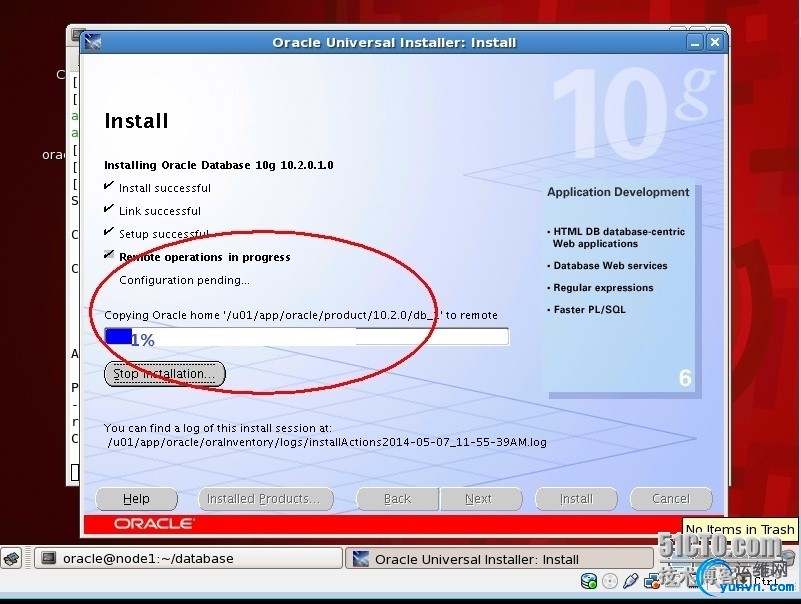Close the Oracle Universal Installer window
Screen dimensions: 801x604
click(x=715, y=42)
